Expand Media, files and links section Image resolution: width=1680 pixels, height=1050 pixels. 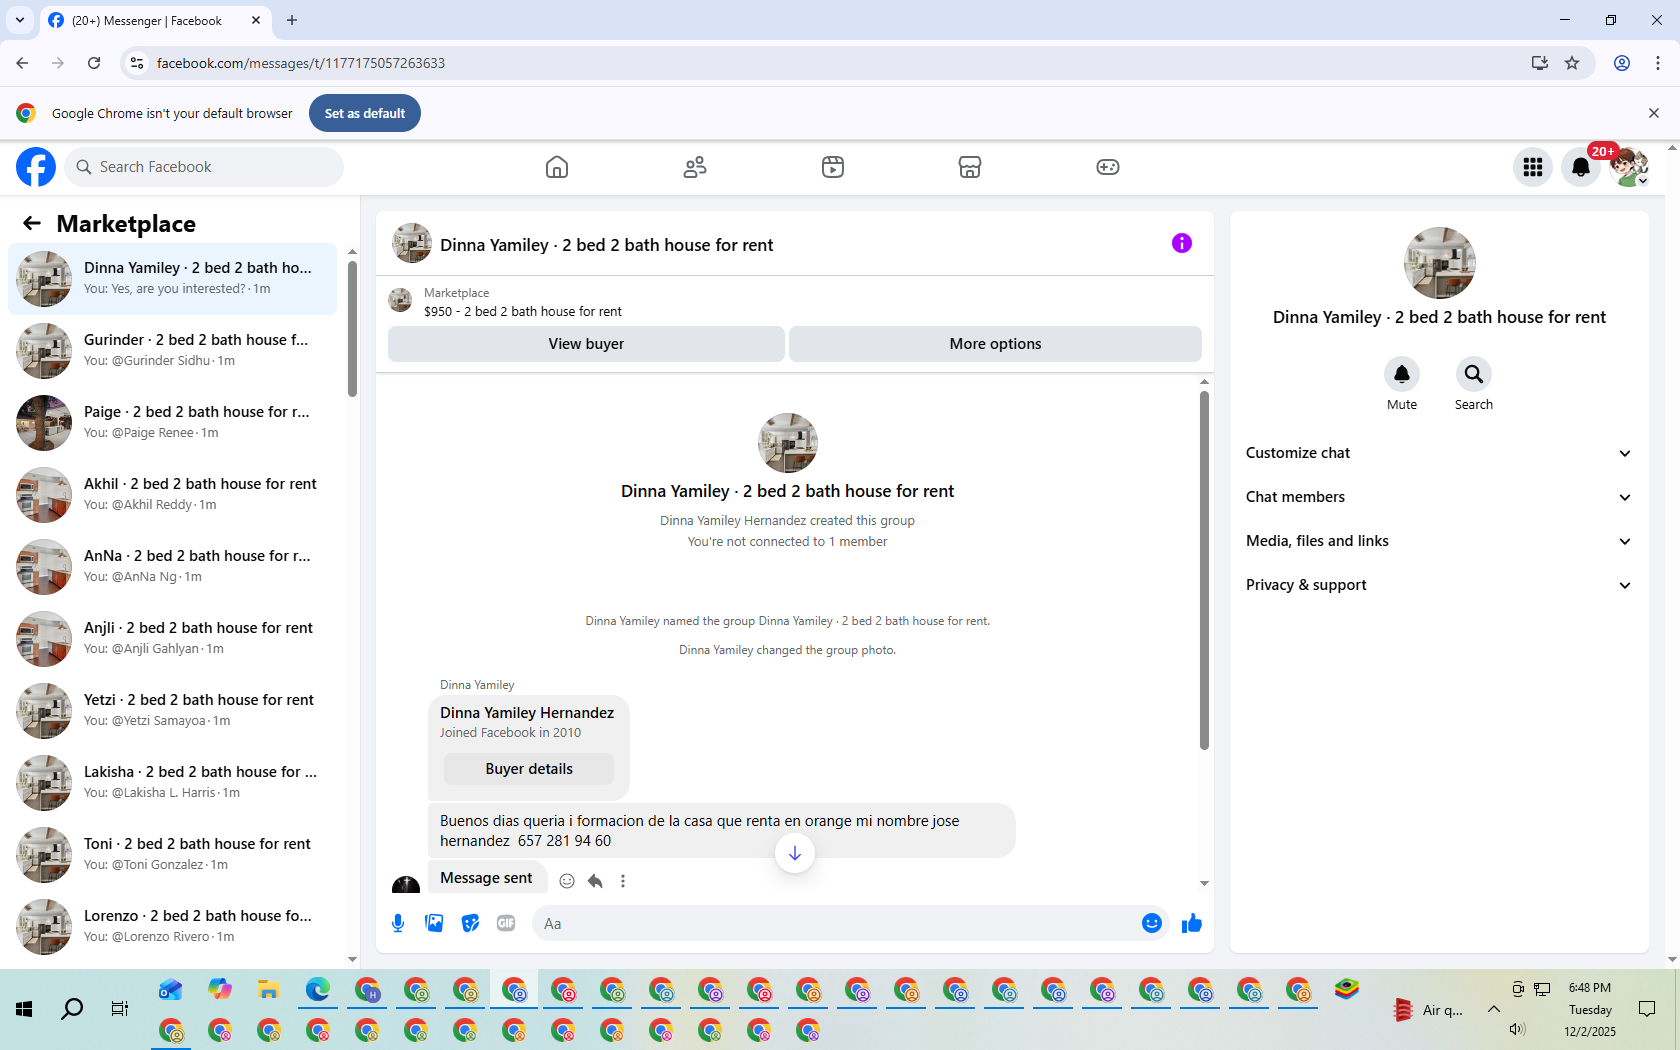coord(1439,541)
